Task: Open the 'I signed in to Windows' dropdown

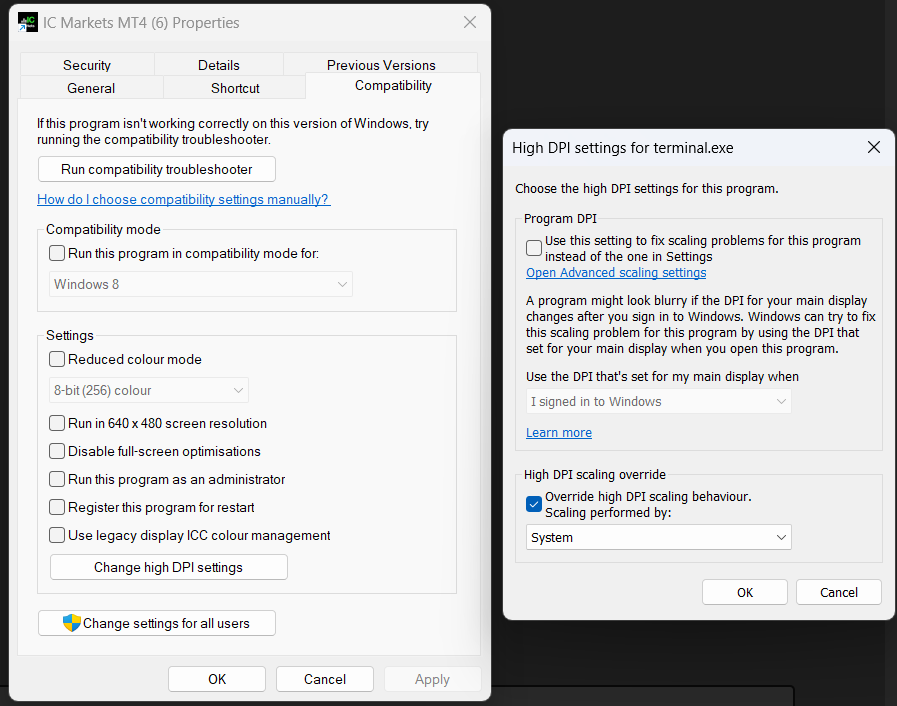Action: 658,402
